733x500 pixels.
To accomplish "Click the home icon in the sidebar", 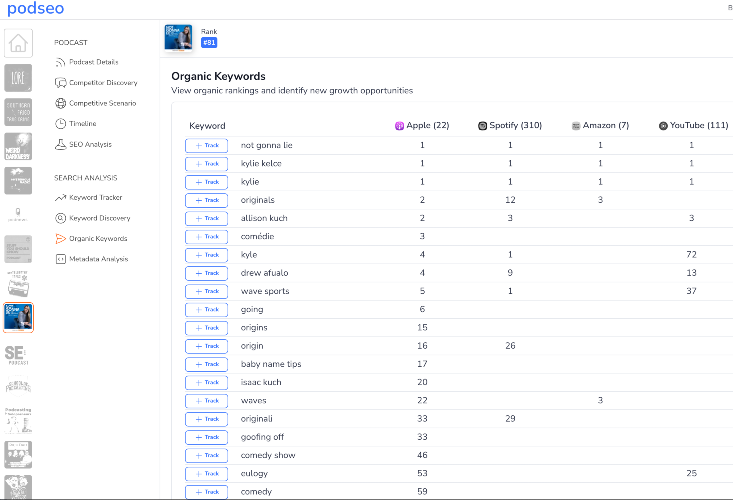I will pyautogui.click(x=18, y=43).
